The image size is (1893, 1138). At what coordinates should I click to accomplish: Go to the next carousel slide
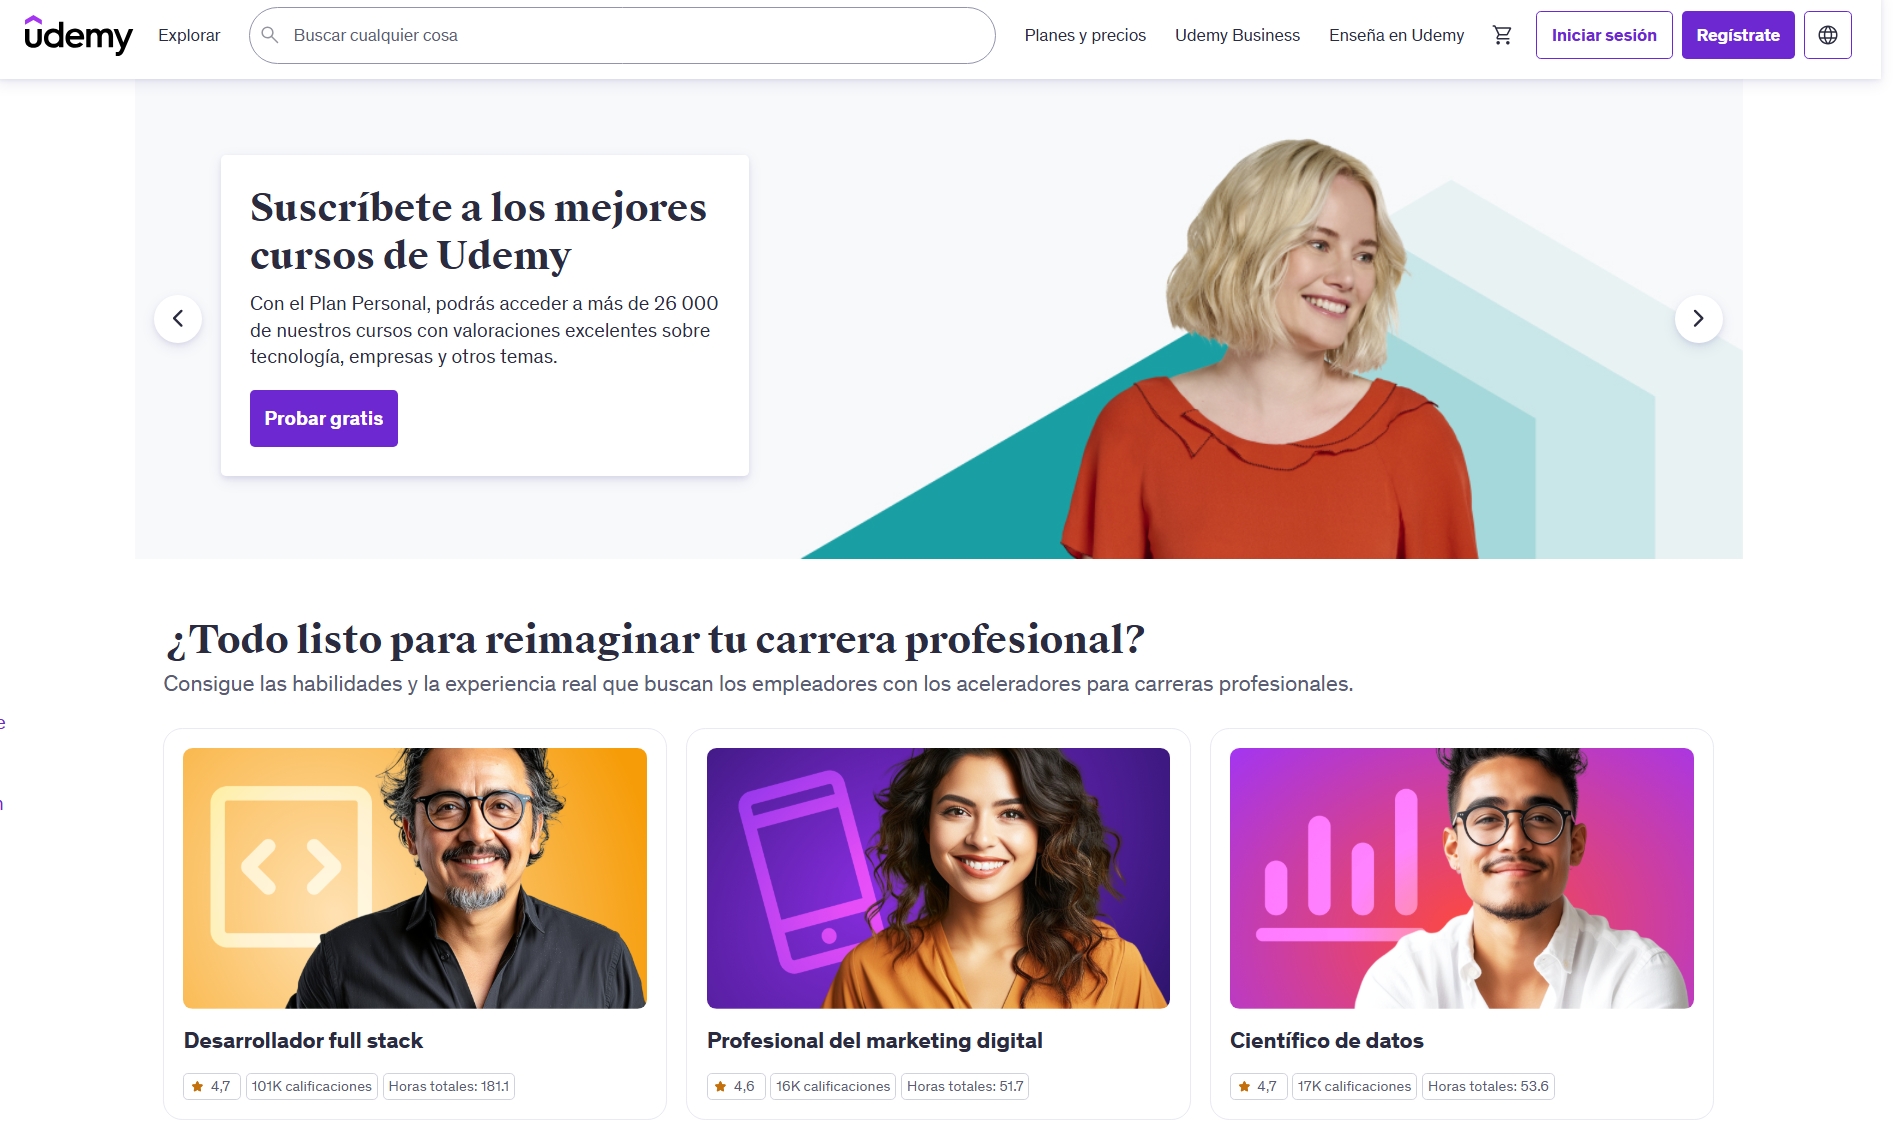tap(1698, 319)
